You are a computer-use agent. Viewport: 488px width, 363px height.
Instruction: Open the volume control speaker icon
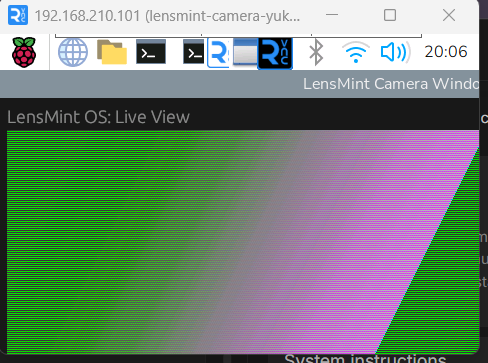coord(395,52)
